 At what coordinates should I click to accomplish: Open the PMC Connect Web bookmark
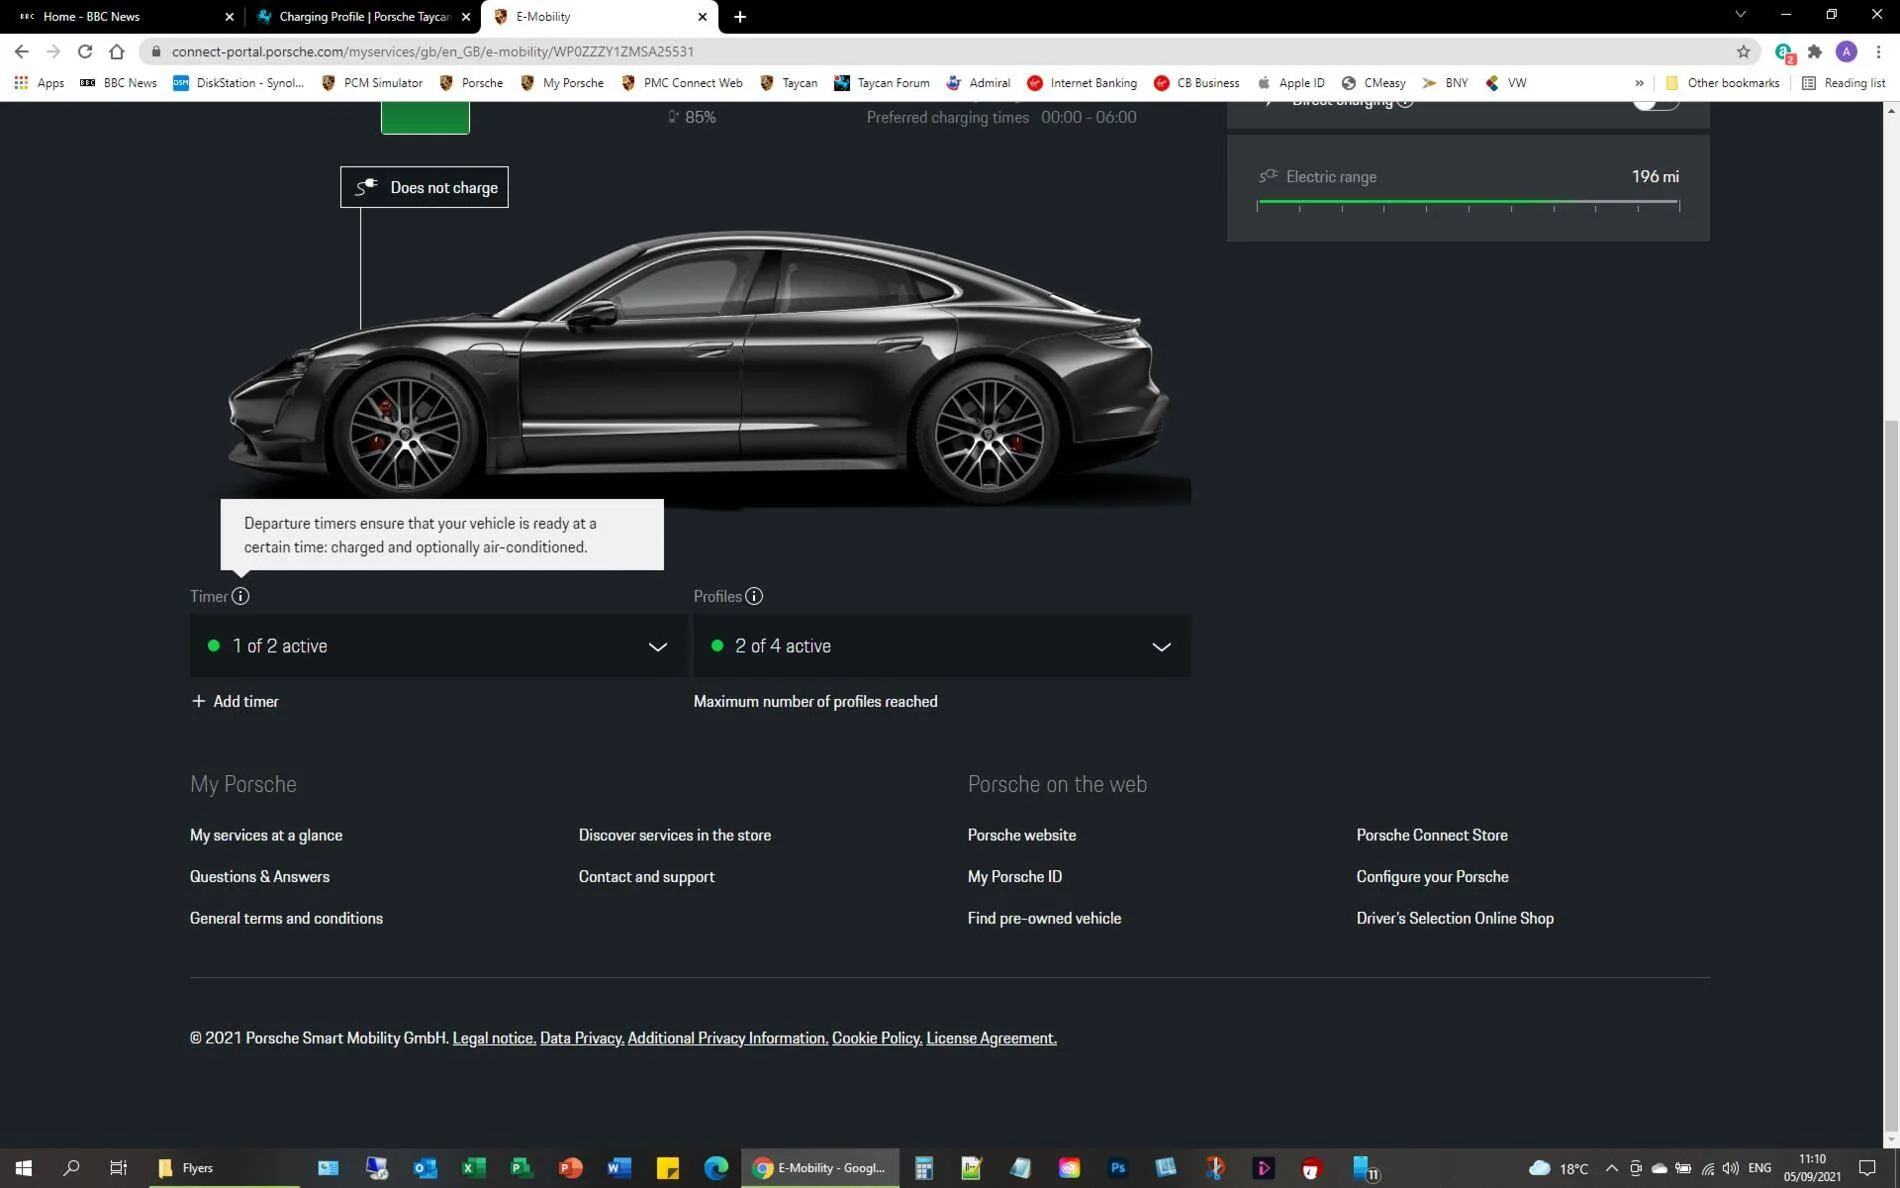681,83
